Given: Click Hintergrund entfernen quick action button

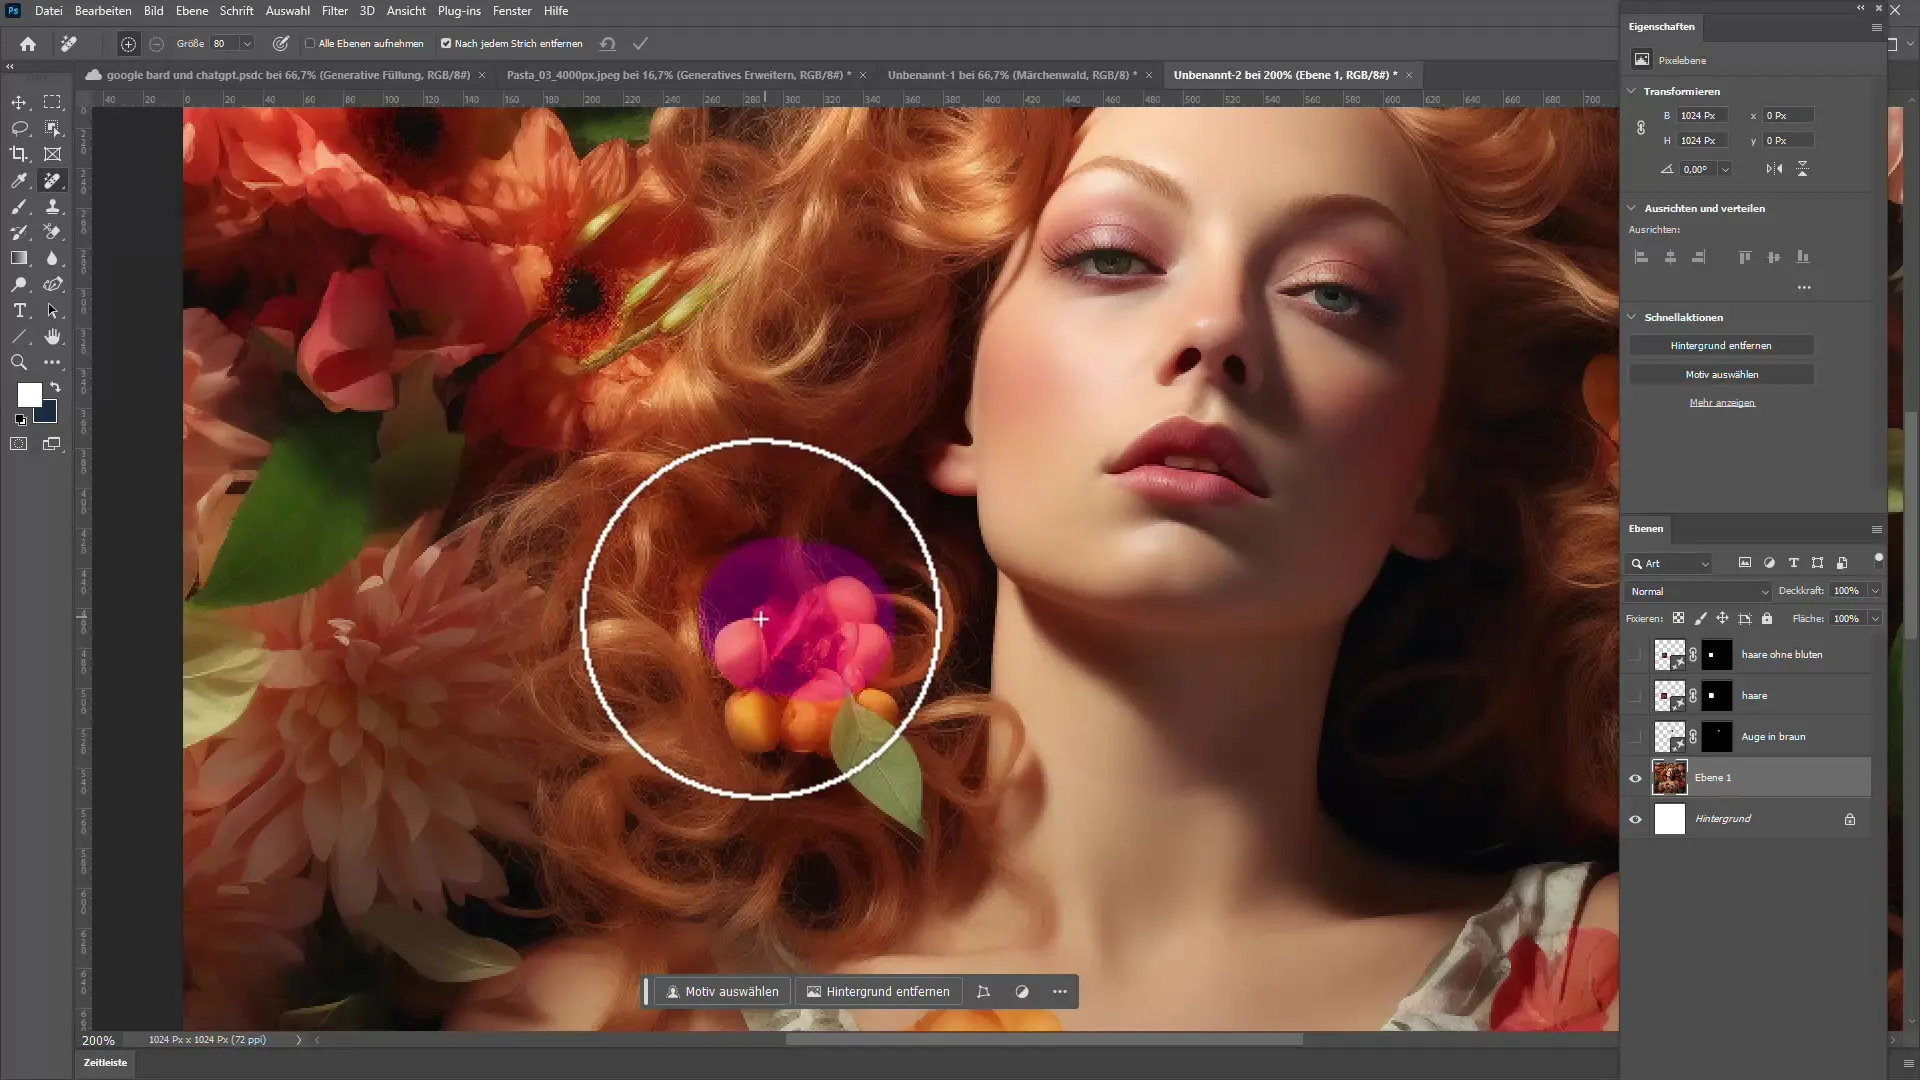Looking at the screenshot, I should (1724, 344).
